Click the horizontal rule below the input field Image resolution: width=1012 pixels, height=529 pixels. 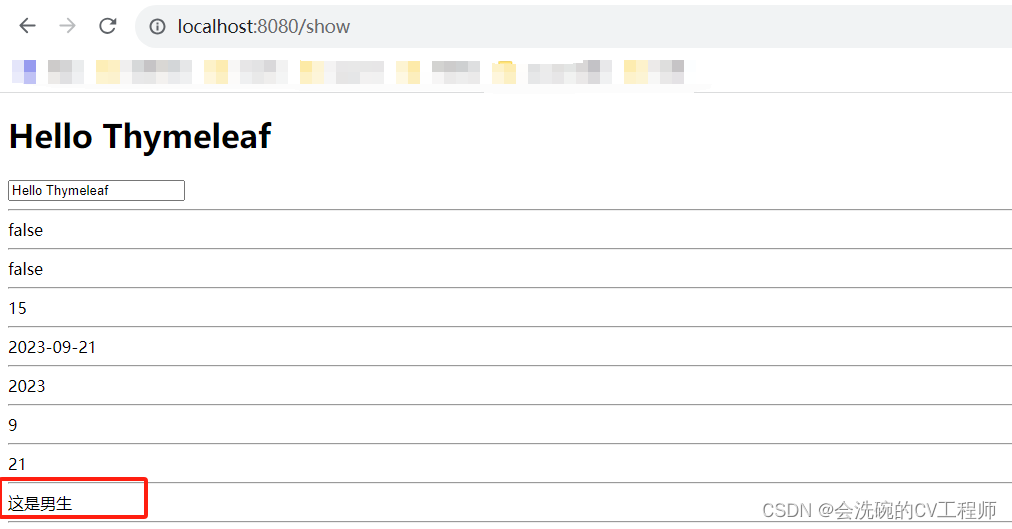click(x=510, y=210)
